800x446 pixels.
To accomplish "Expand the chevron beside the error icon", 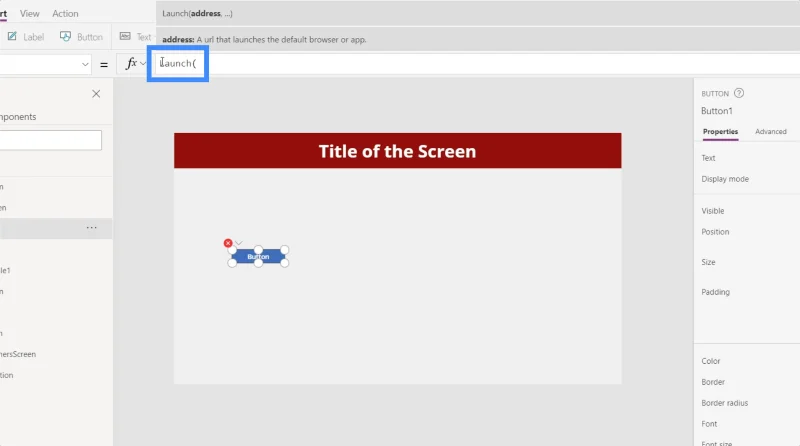I will pyautogui.click(x=238, y=243).
